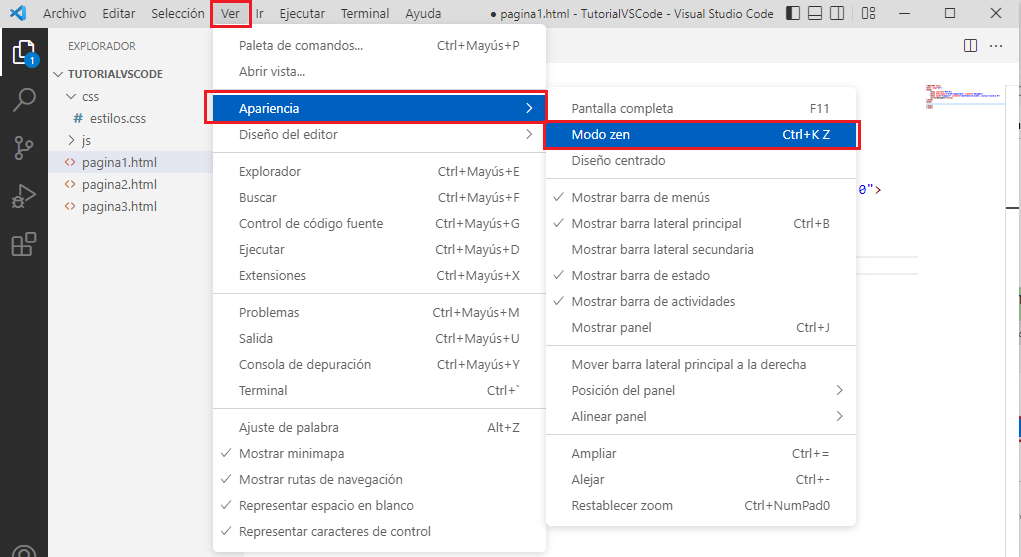Choose Mover barra lateral principal a la derecha
Screen dimensions: 1021x557
pos(701,364)
